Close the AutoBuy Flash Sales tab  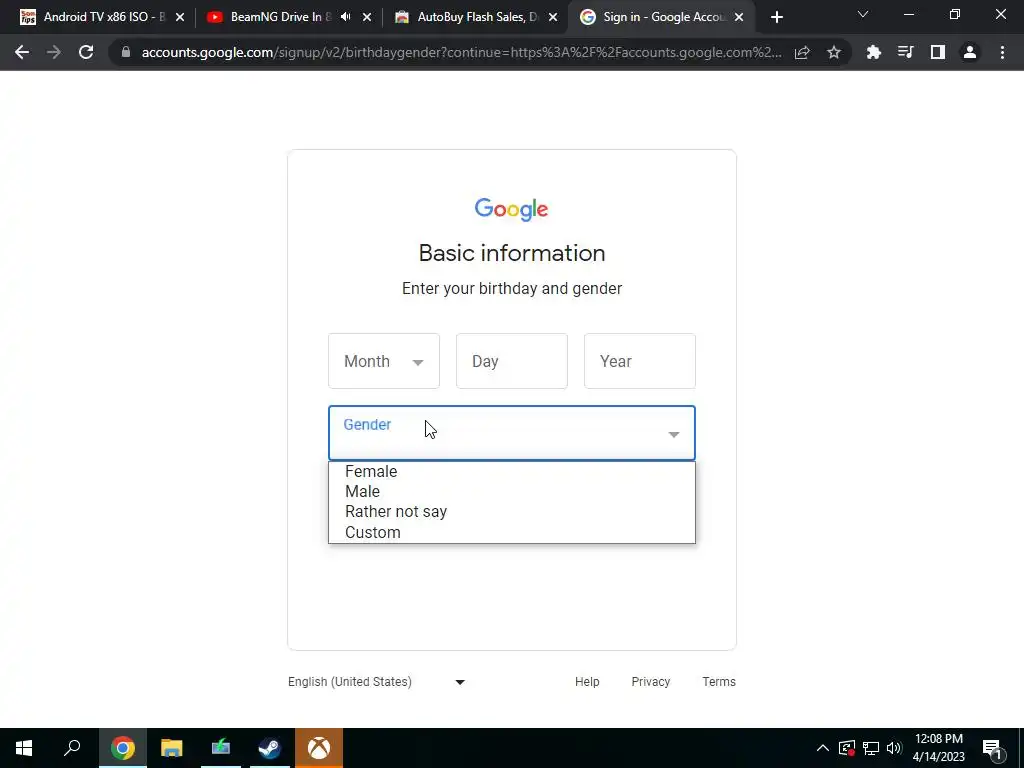pos(553,18)
